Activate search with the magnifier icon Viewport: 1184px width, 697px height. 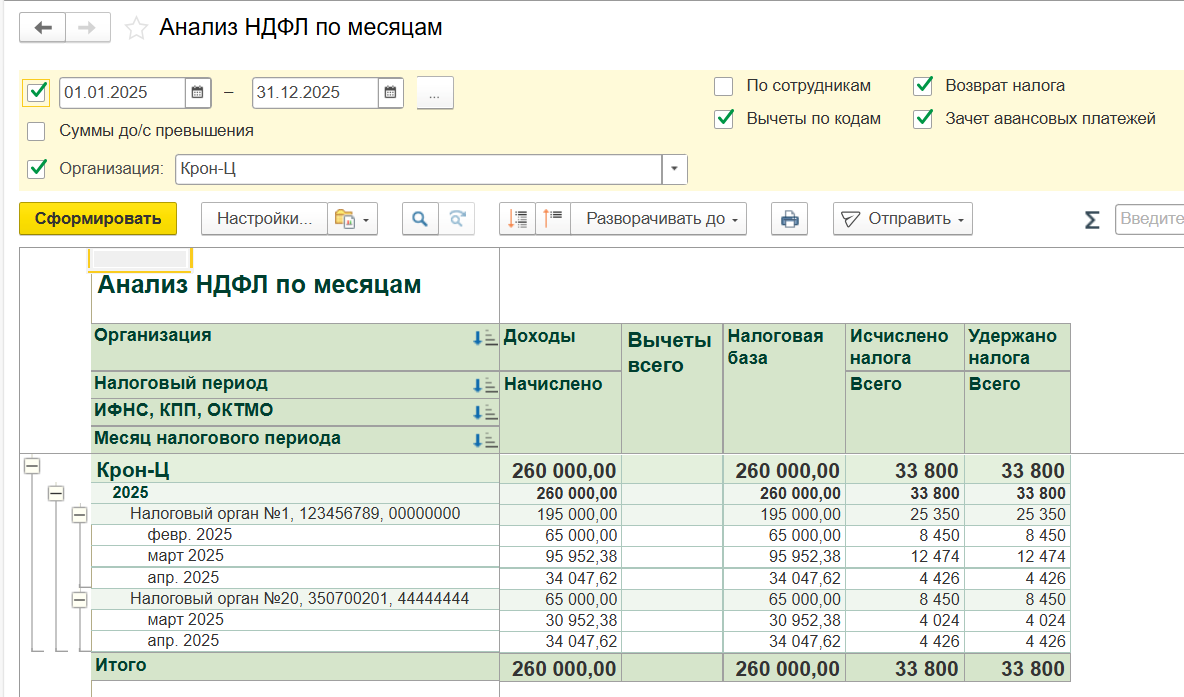click(421, 218)
